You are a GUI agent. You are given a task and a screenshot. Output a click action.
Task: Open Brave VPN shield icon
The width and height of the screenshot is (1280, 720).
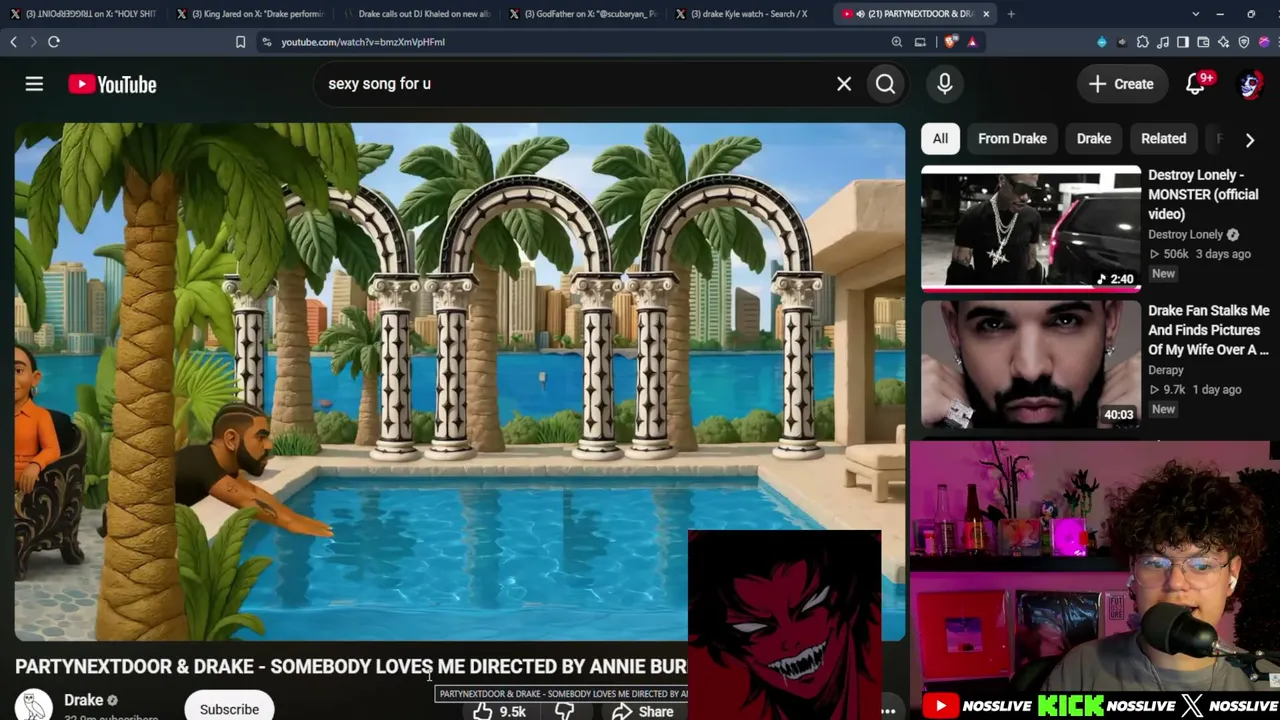point(1244,42)
